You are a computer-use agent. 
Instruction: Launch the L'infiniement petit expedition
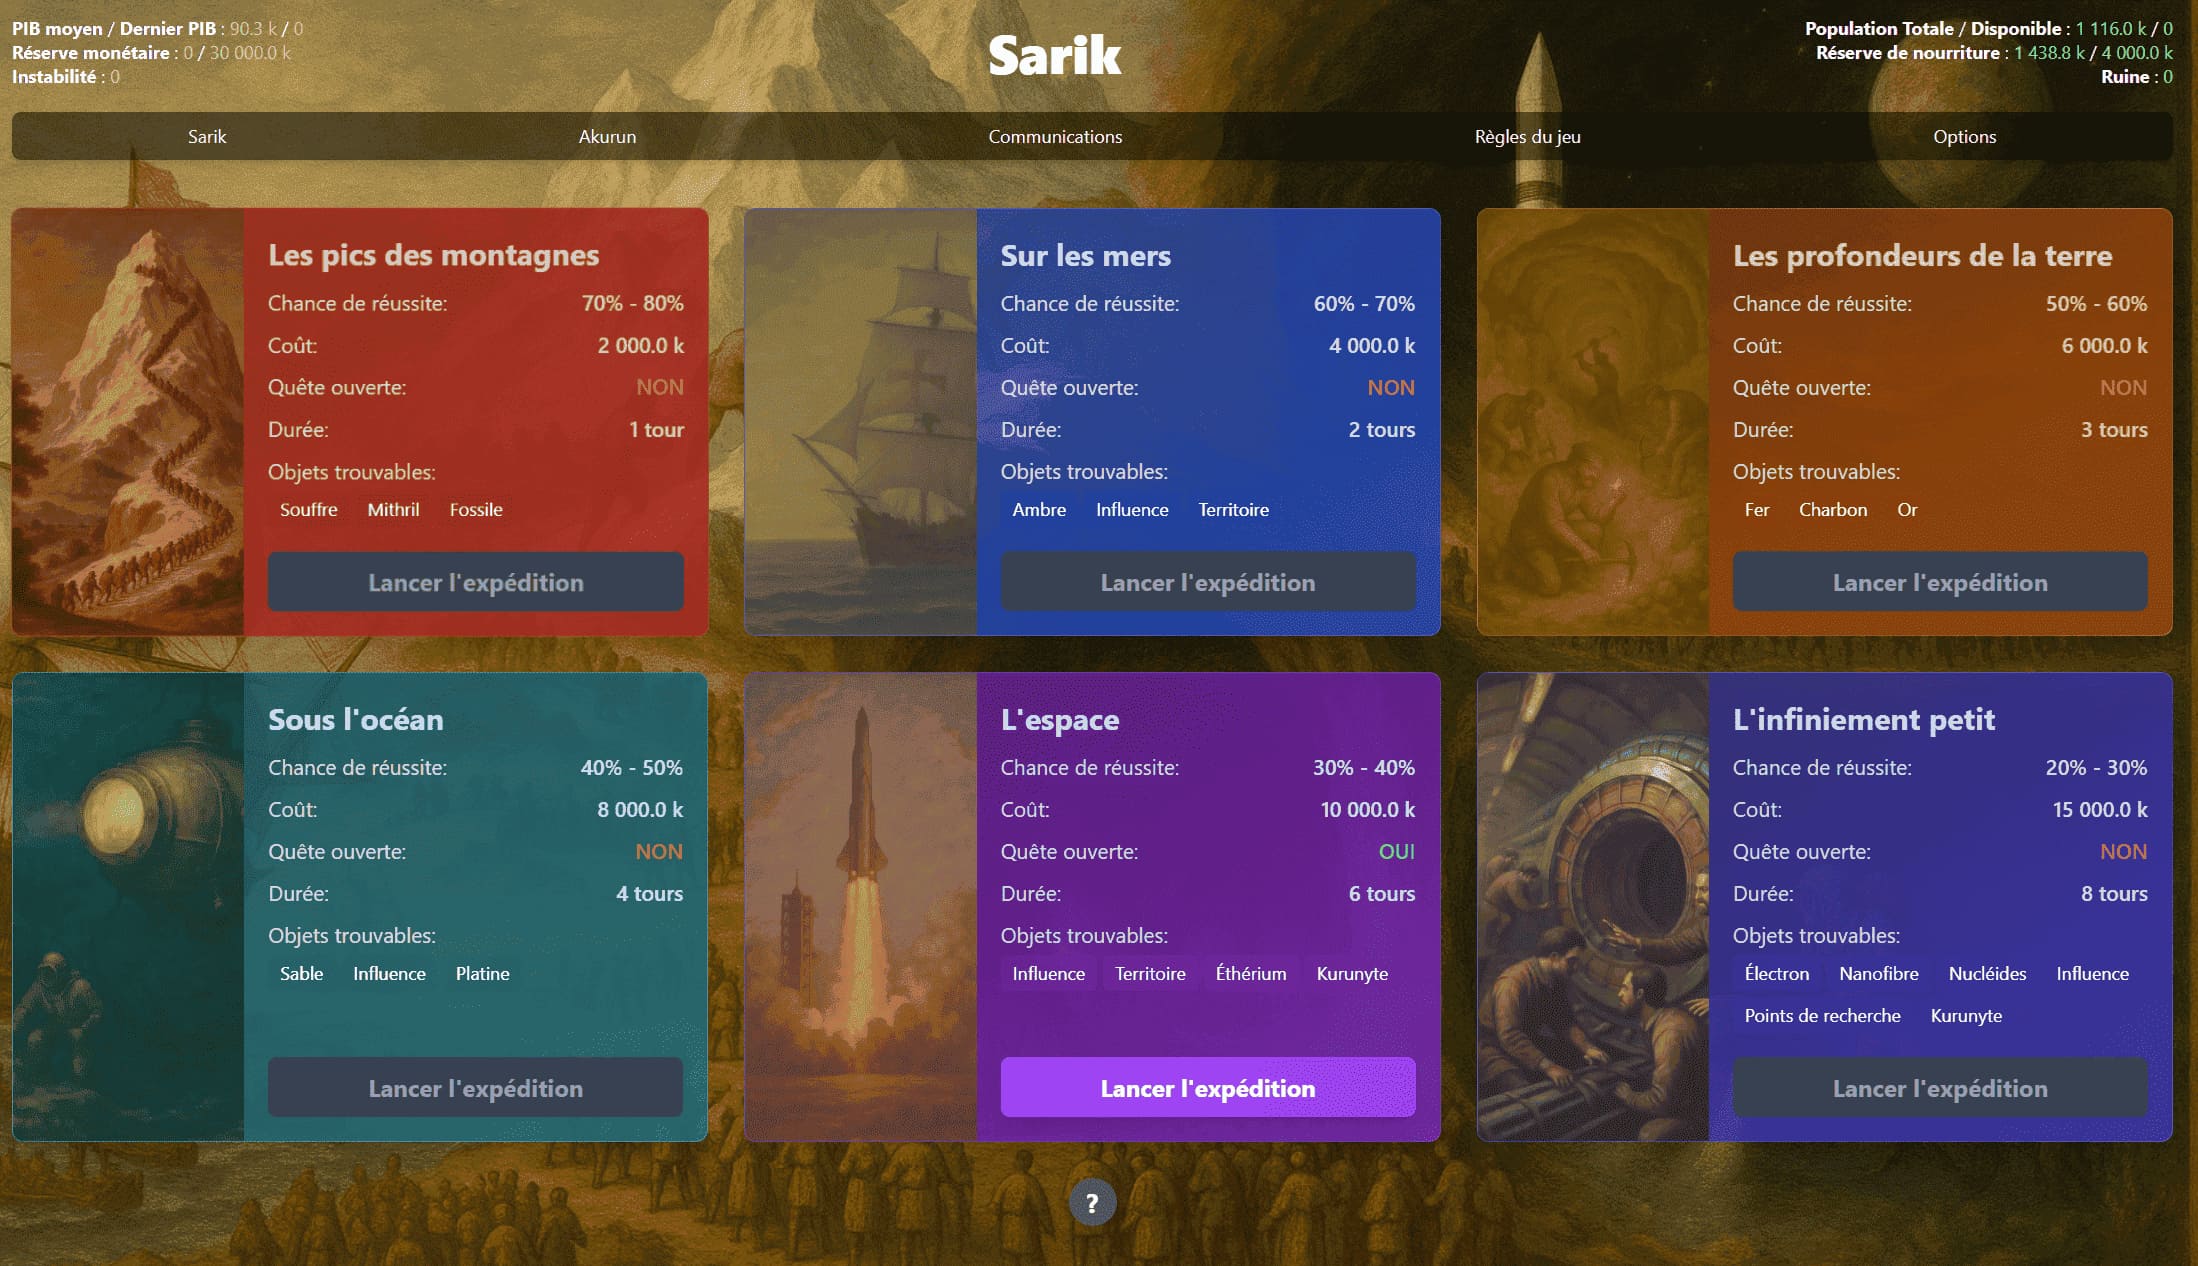1939,1087
